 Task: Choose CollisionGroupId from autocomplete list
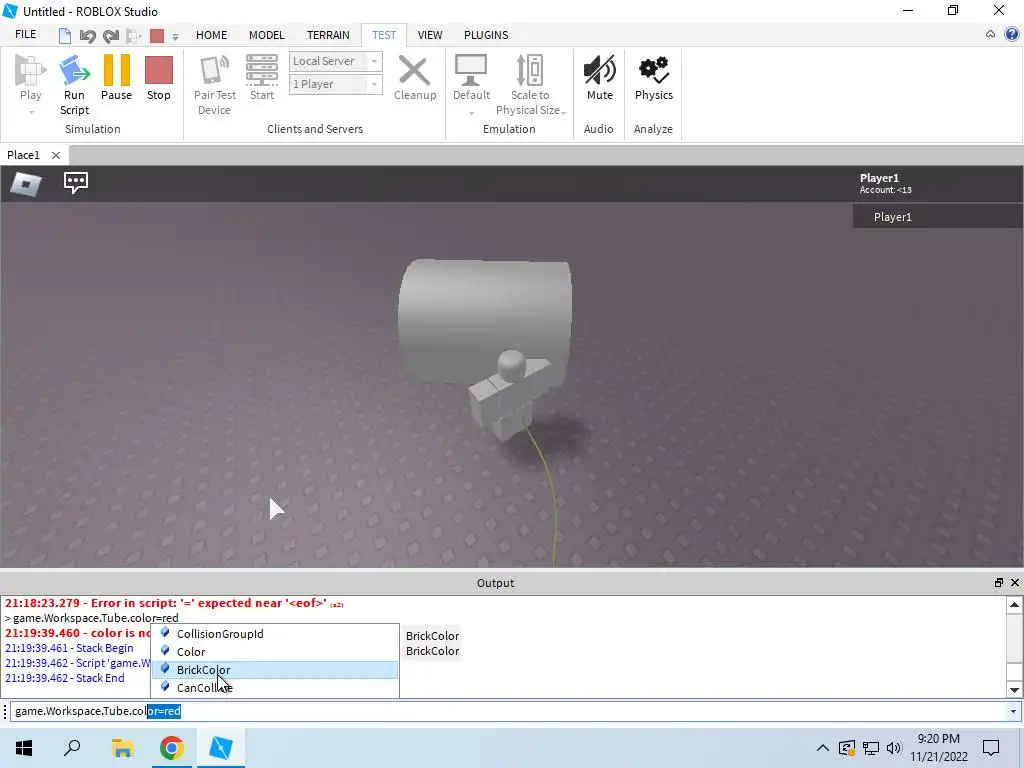(x=275, y=633)
